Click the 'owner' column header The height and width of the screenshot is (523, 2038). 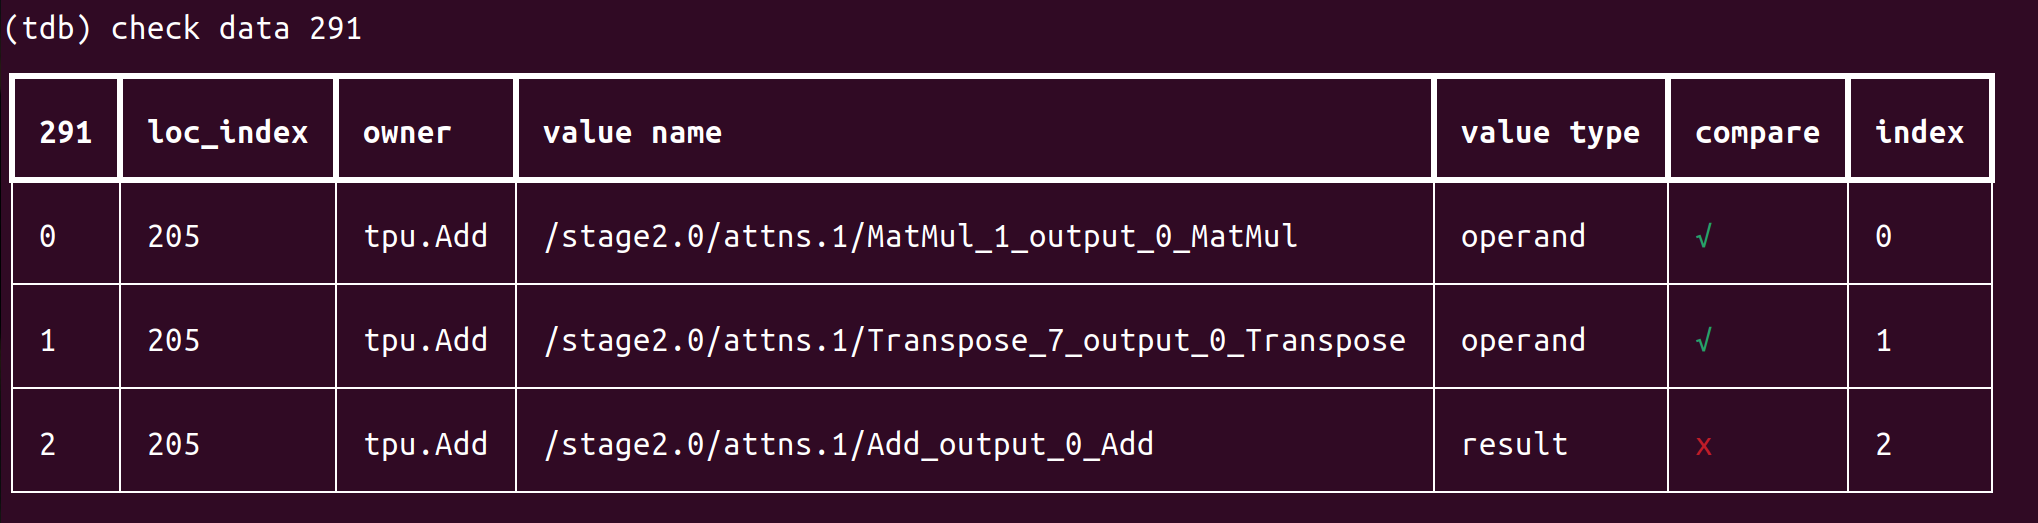[x=406, y=132]
